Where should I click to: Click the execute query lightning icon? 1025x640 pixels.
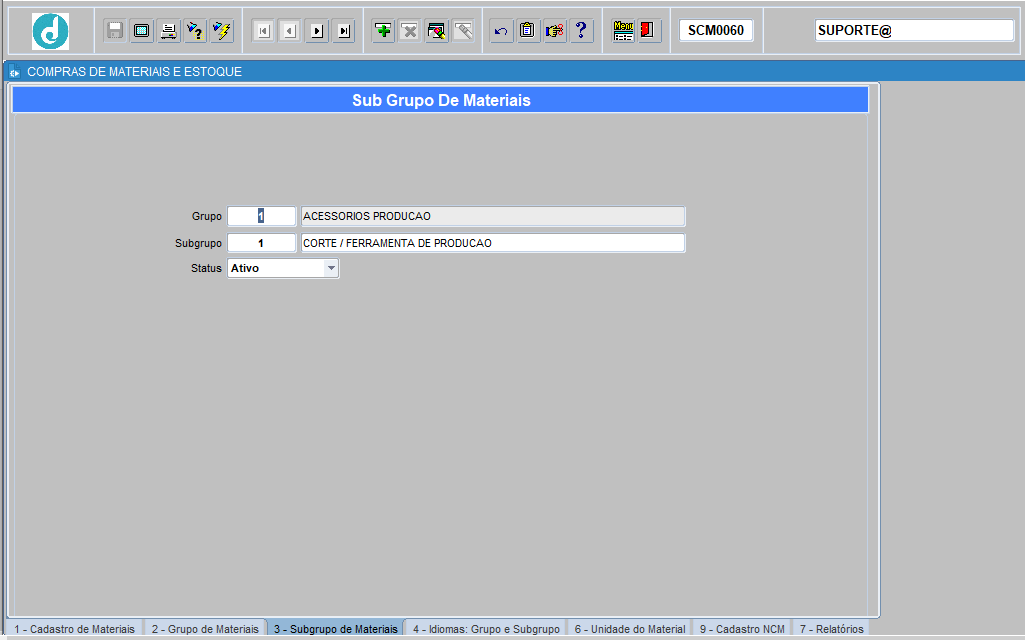pos(222,31)
